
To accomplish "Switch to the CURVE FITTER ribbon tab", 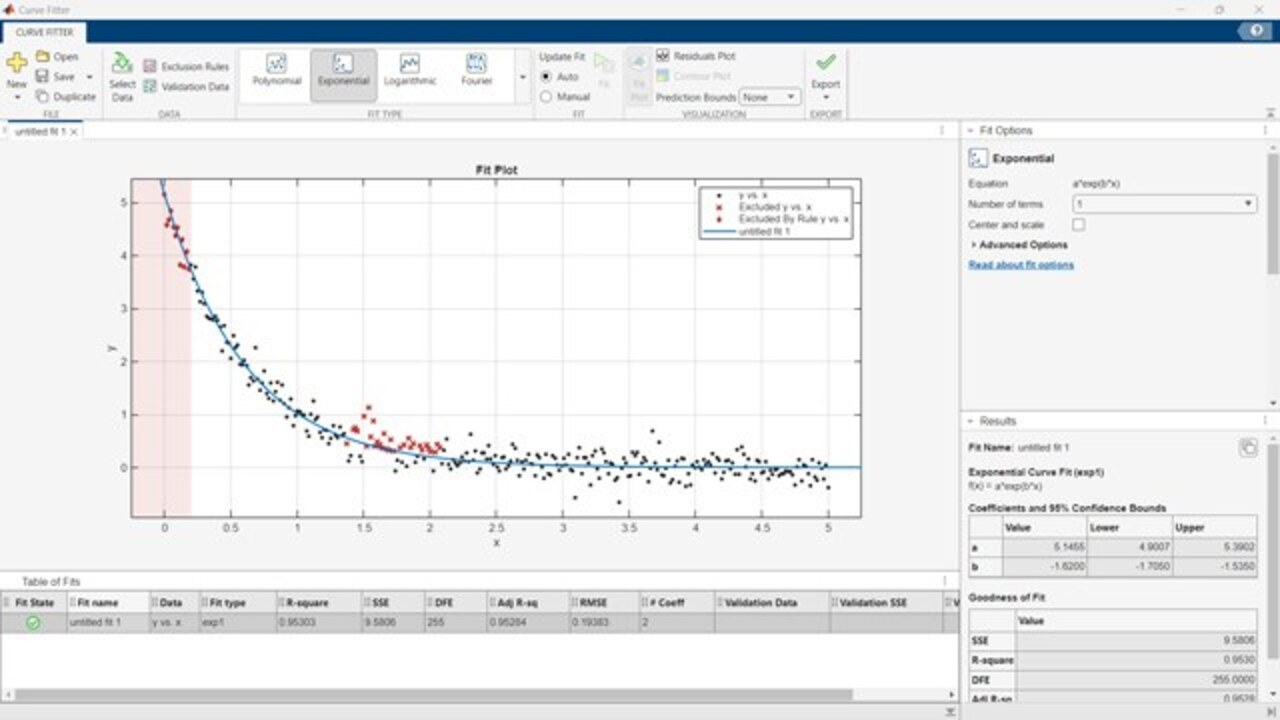I will 43,32.
